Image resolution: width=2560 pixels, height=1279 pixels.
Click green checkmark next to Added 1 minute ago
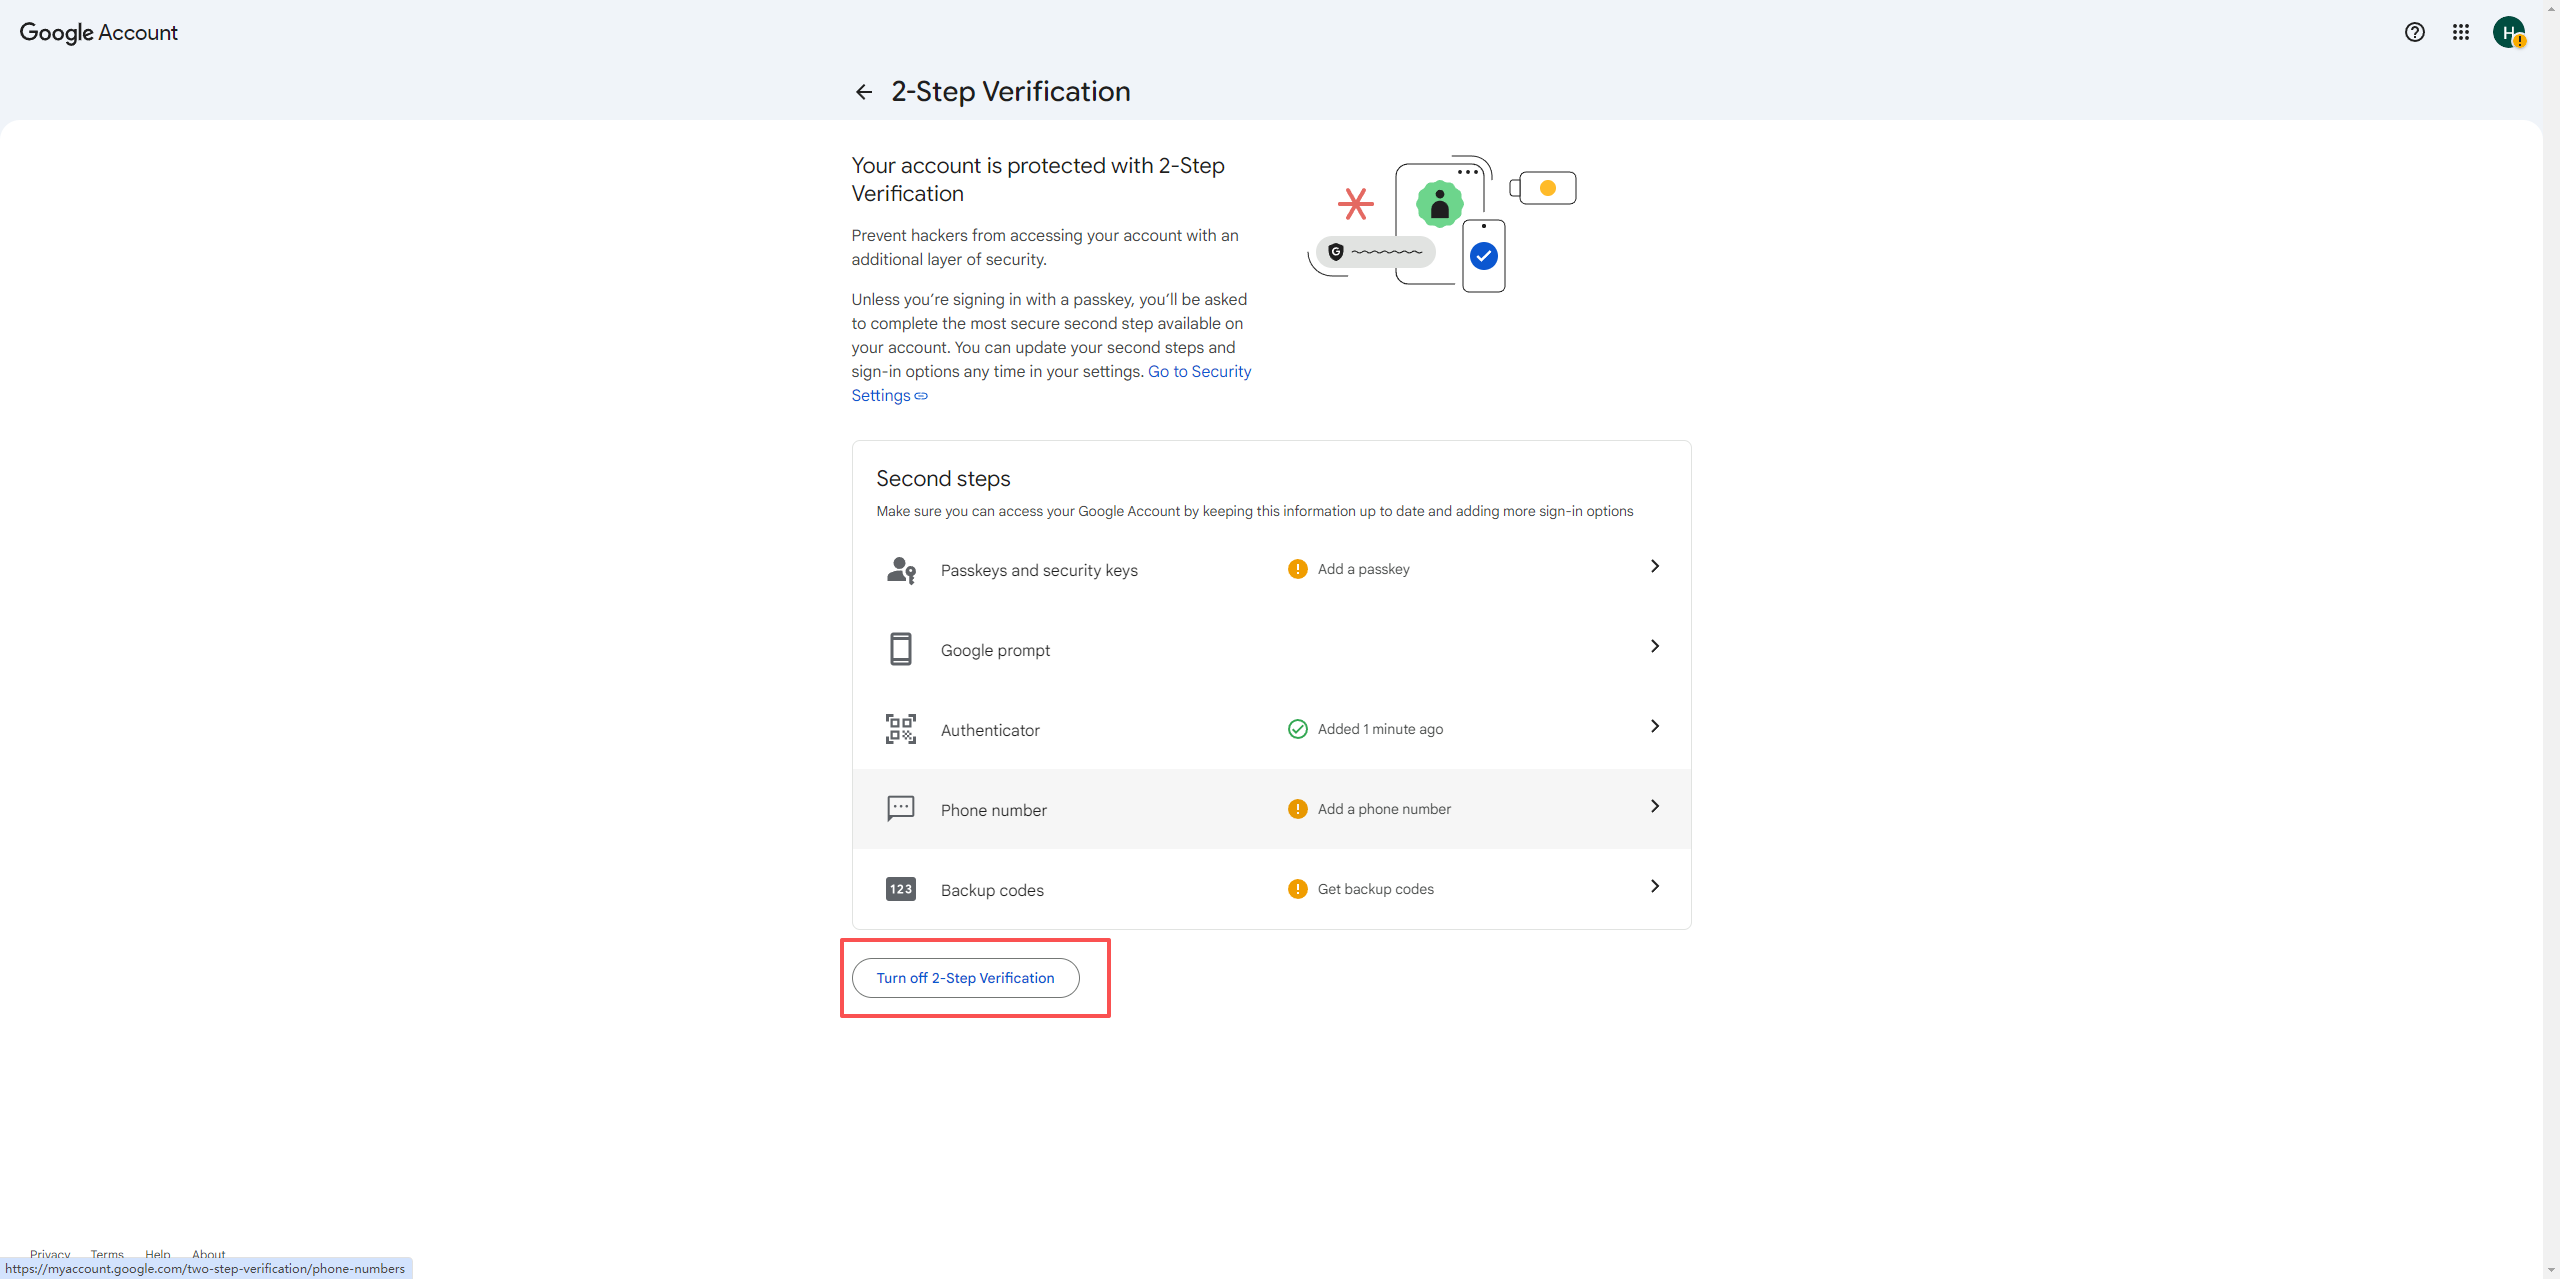point(1297,729)
